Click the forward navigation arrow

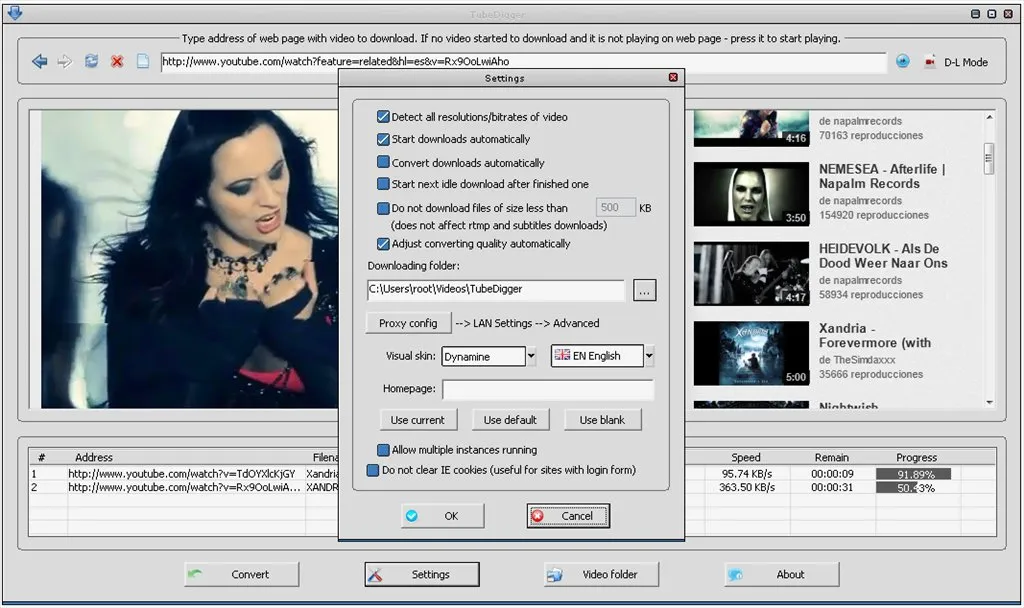click(64, 61)
